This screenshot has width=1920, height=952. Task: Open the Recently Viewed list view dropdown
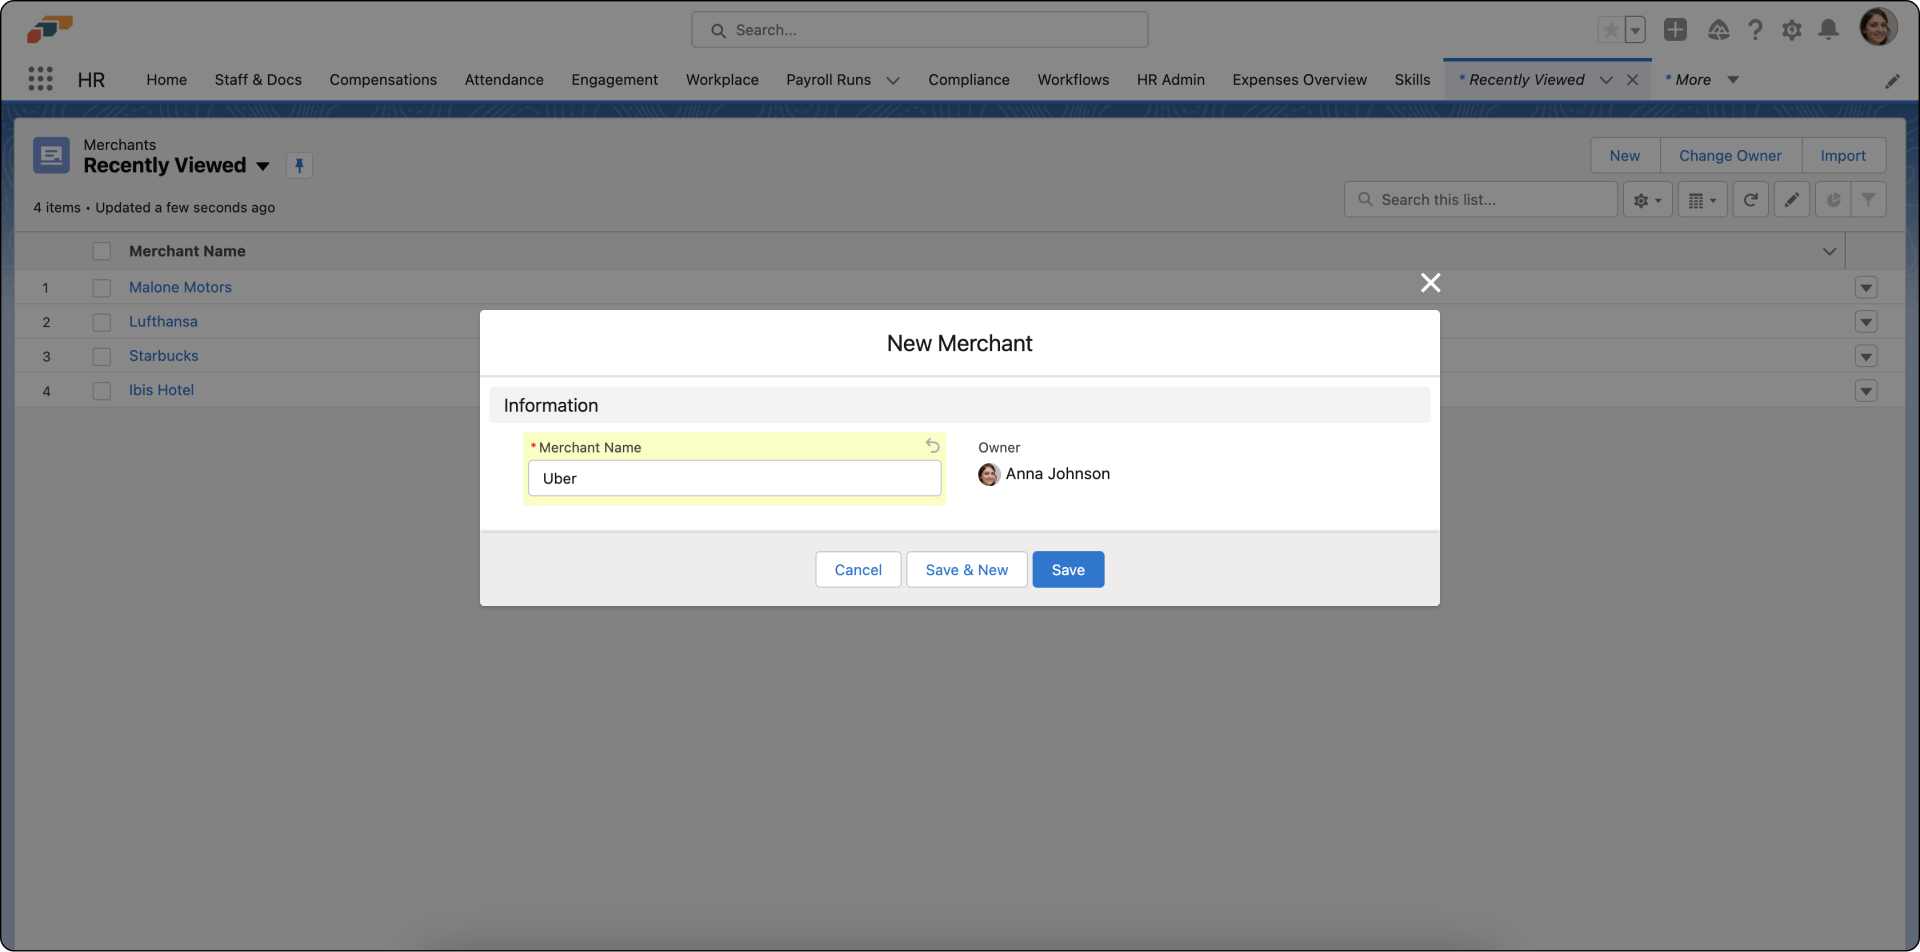[x=263, y=166]
